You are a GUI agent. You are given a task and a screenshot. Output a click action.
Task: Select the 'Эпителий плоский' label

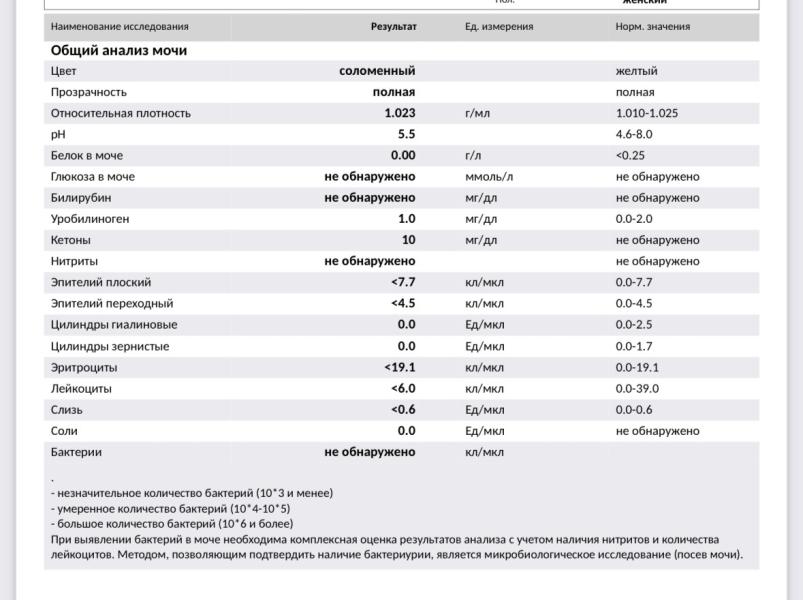(101, 282)
